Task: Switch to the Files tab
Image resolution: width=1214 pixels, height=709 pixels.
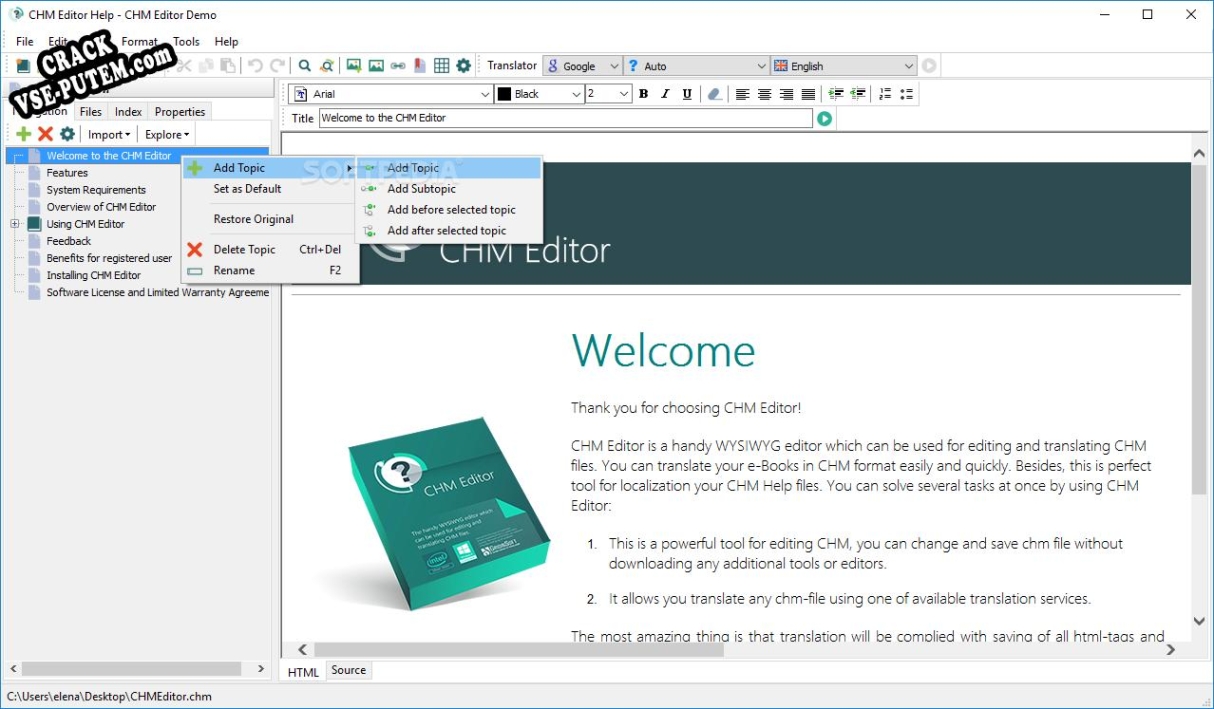Action: pyautogui.click(x=91, y=112)
